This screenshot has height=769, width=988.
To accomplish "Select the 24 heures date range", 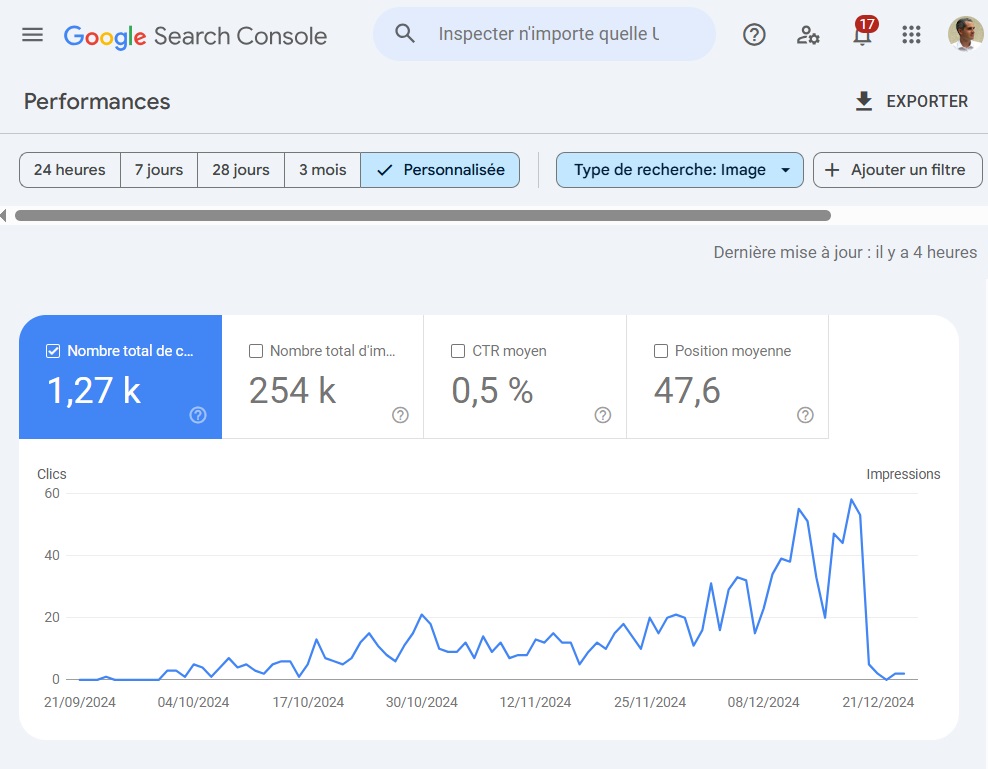I will [x=70, y=170].
